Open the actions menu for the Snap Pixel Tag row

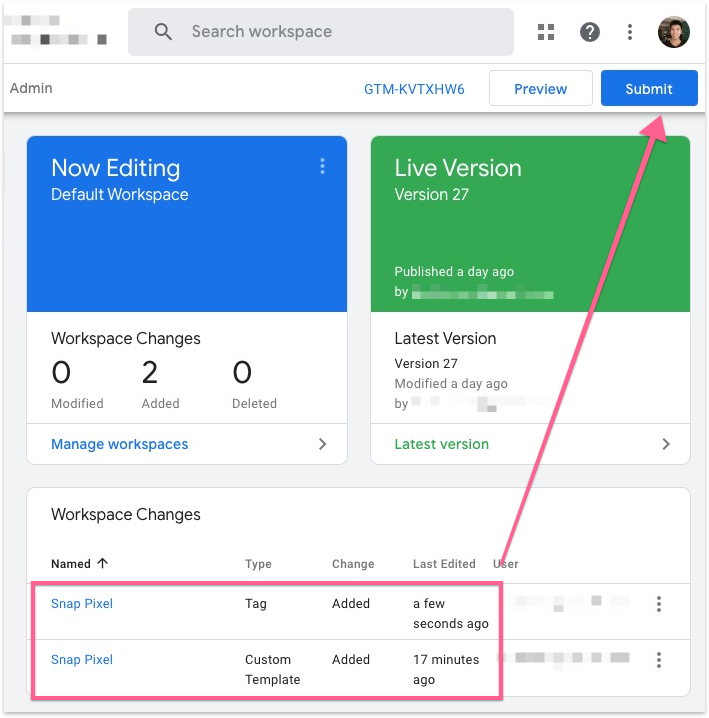pos(658,604)
